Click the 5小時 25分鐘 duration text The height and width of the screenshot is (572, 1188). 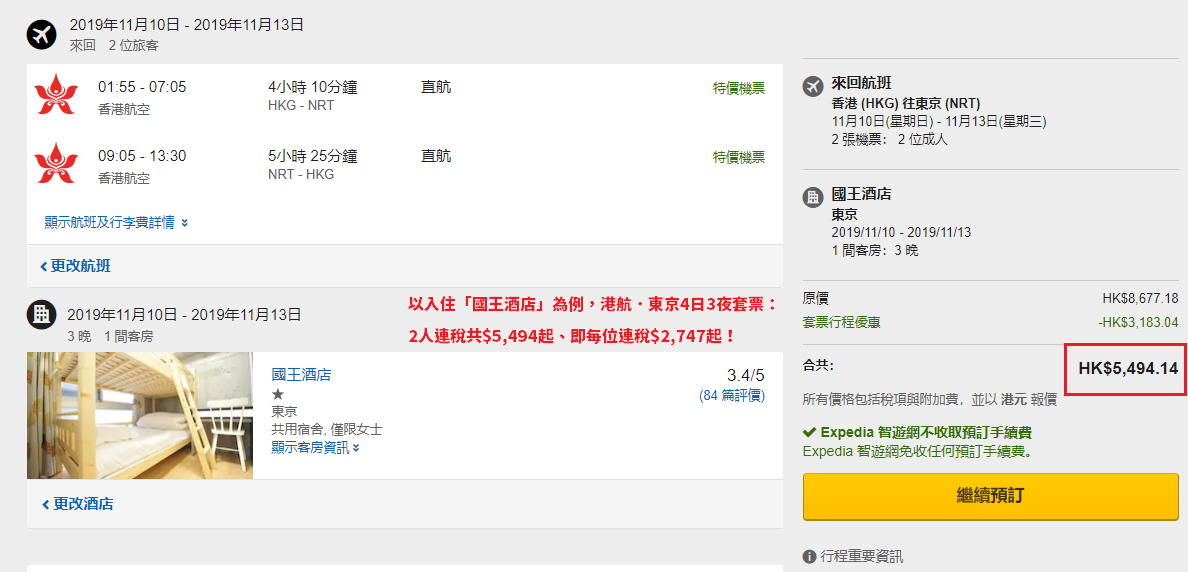[313, 156]
